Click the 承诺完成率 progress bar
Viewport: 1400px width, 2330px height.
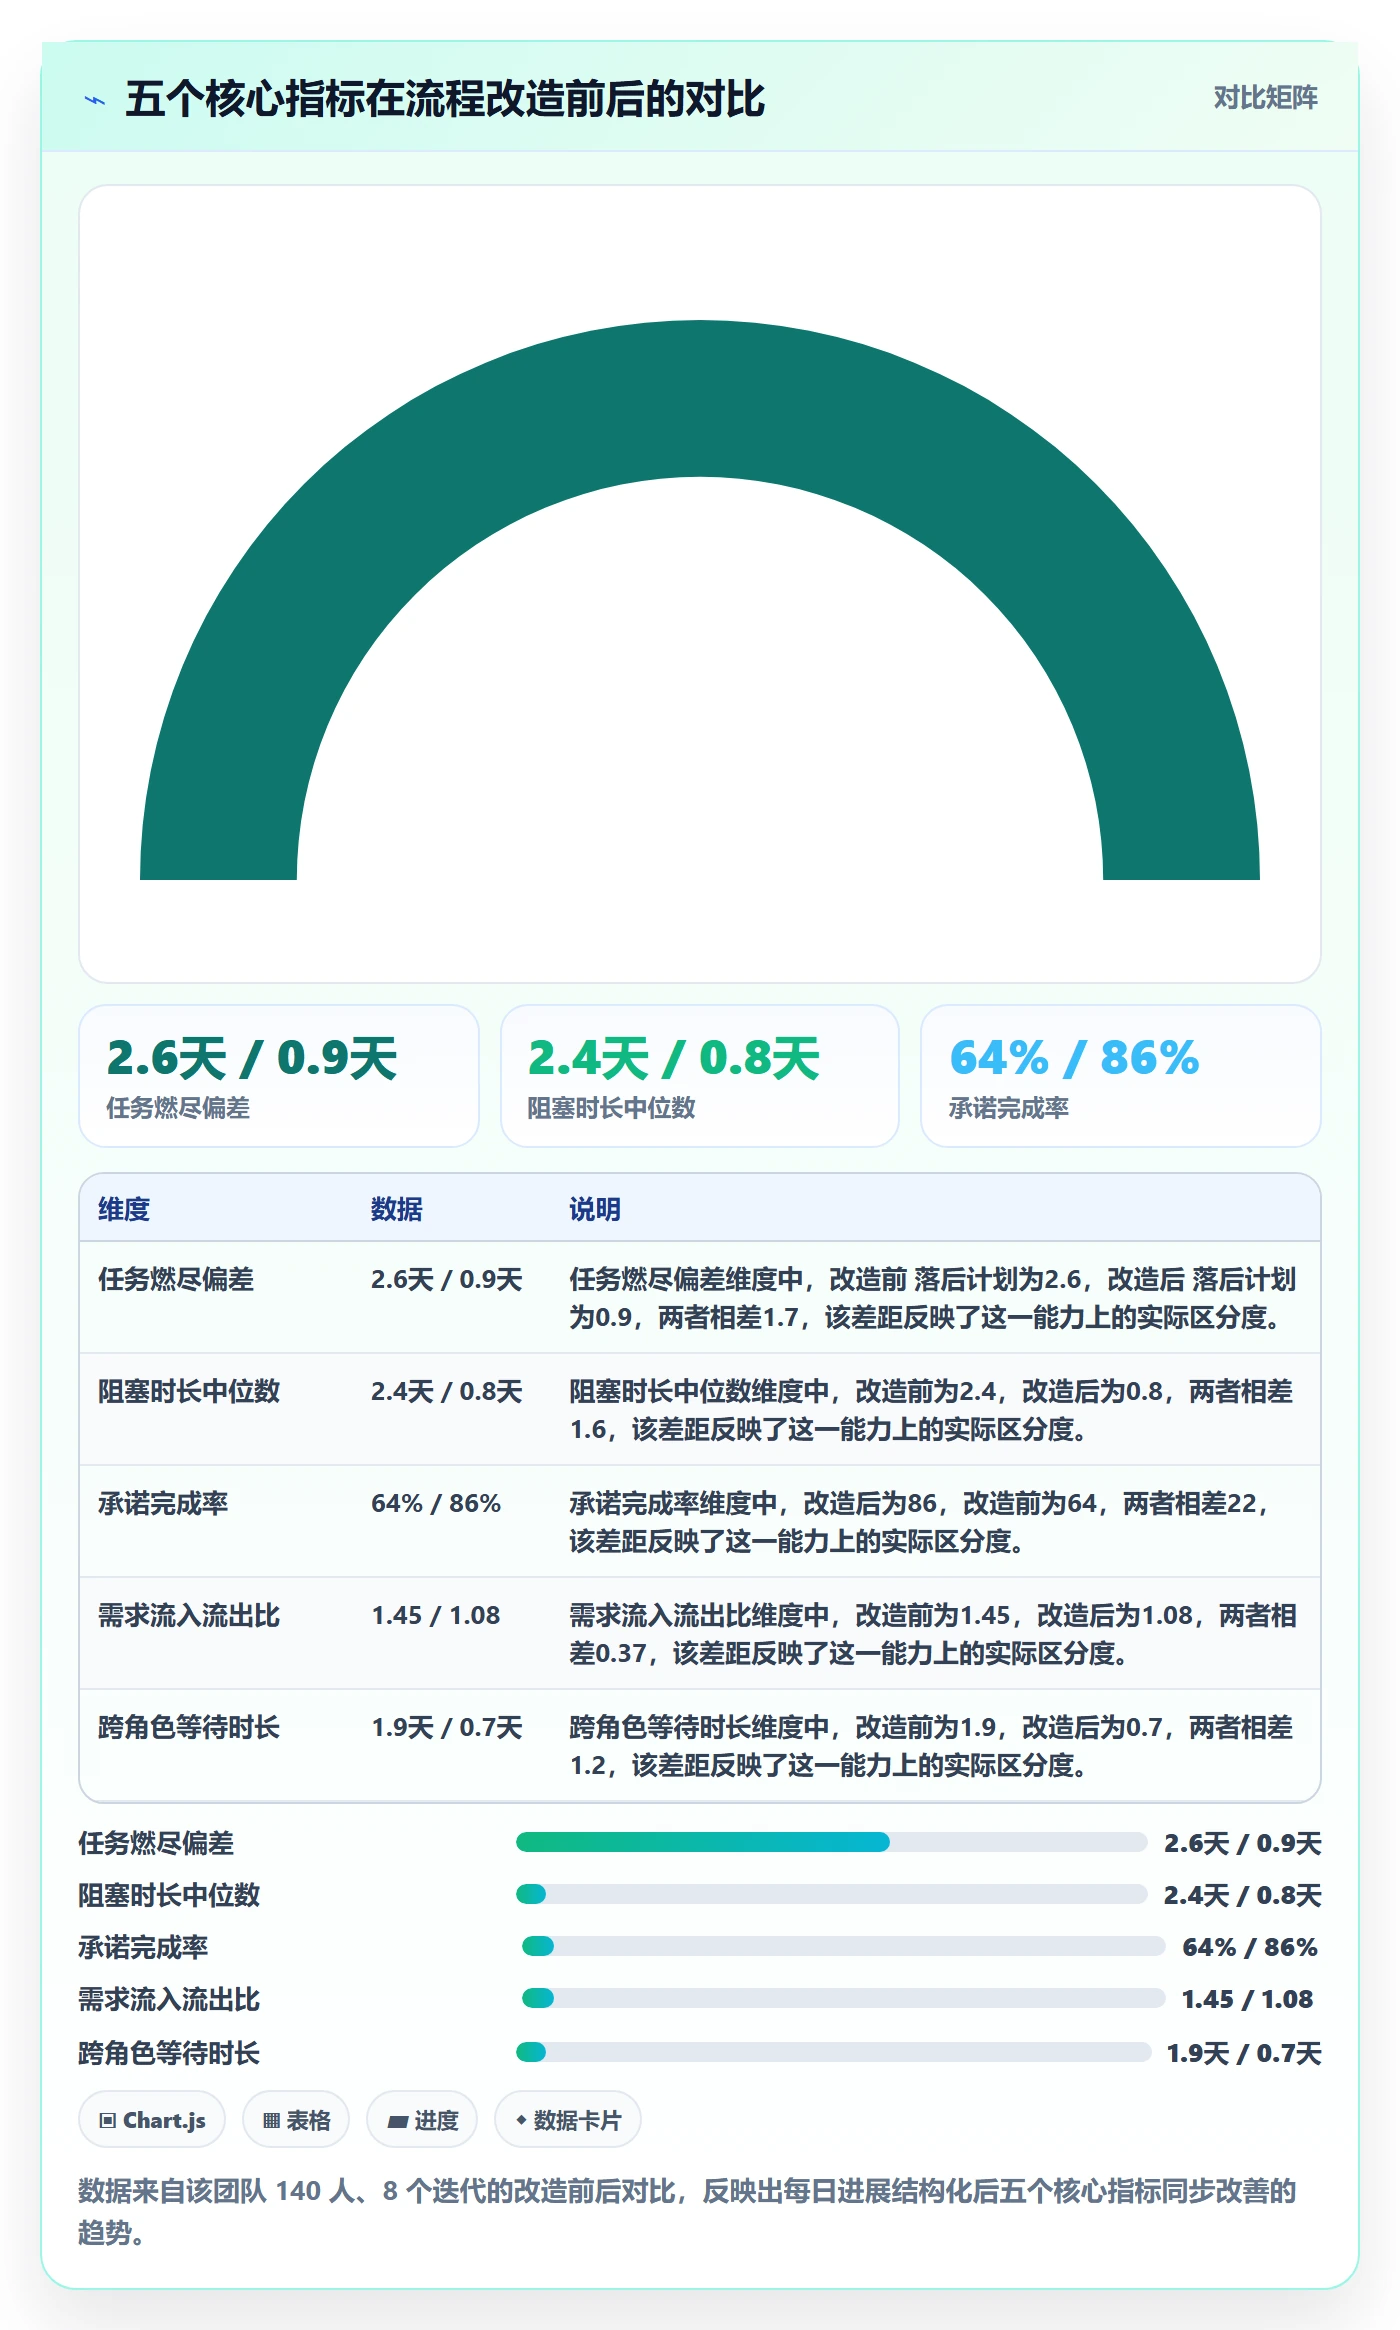[x=843, y=1946]
